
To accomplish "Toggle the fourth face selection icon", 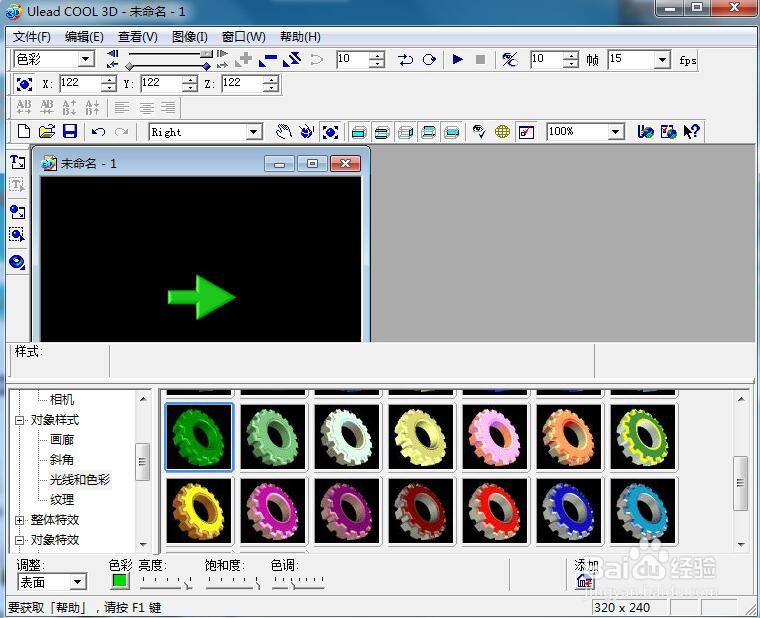I will [x=428, y=132].
